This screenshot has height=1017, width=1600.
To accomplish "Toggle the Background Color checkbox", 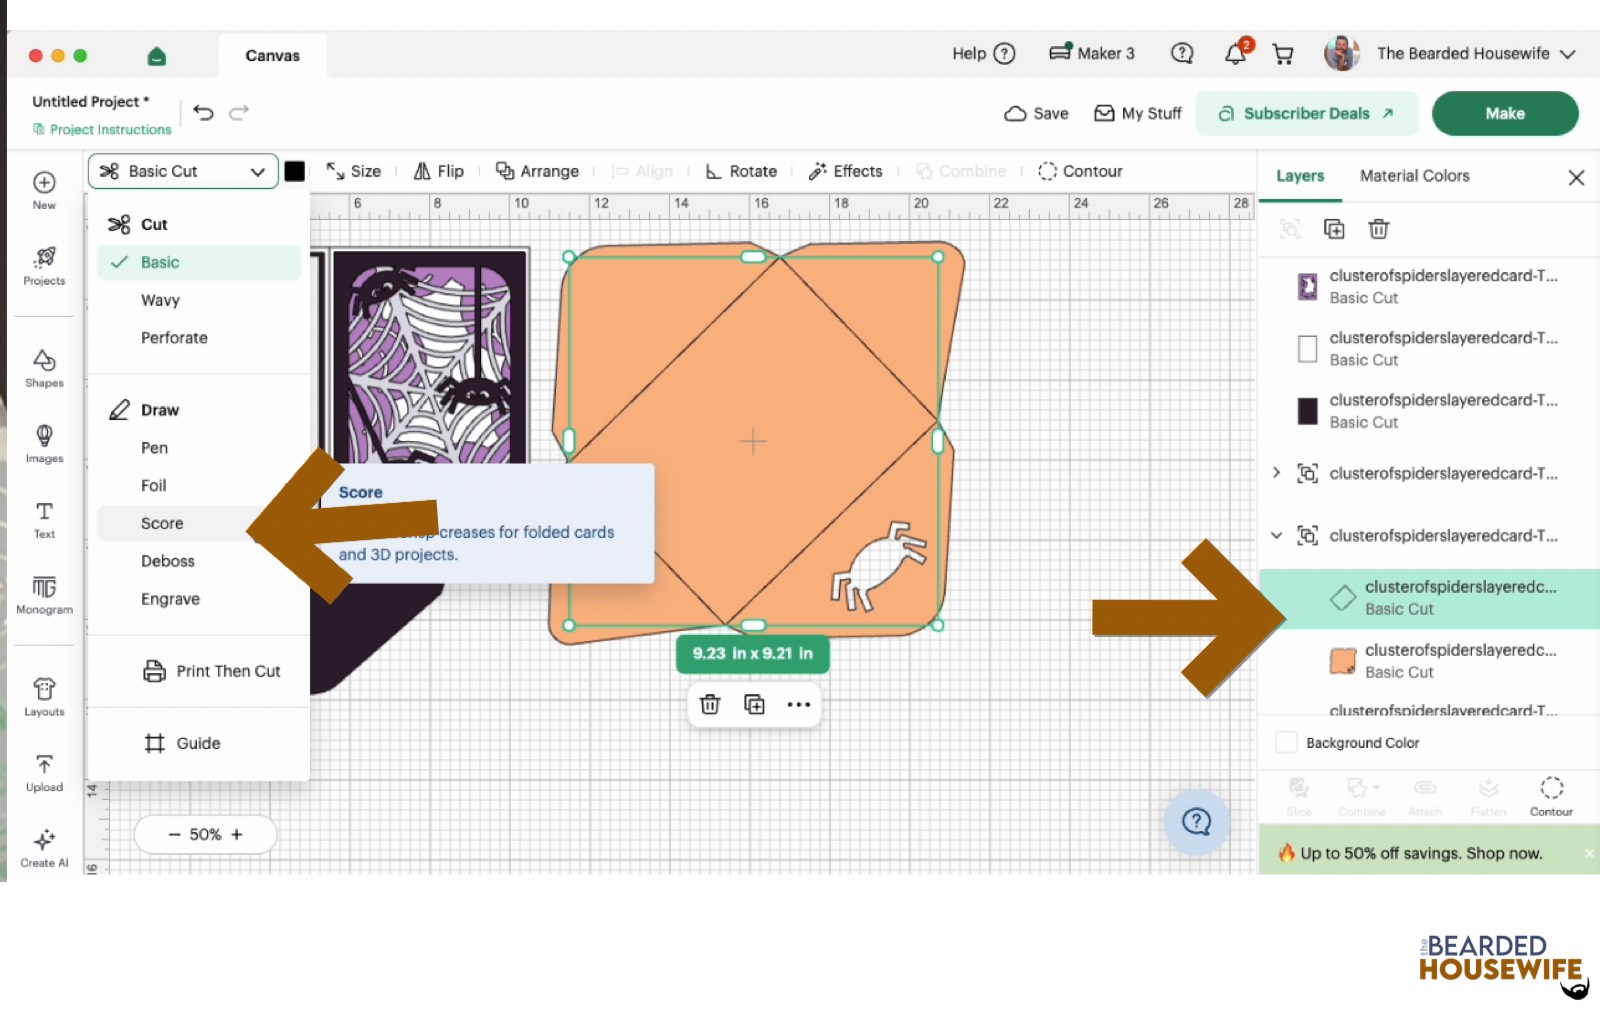I will point(1287,743).
